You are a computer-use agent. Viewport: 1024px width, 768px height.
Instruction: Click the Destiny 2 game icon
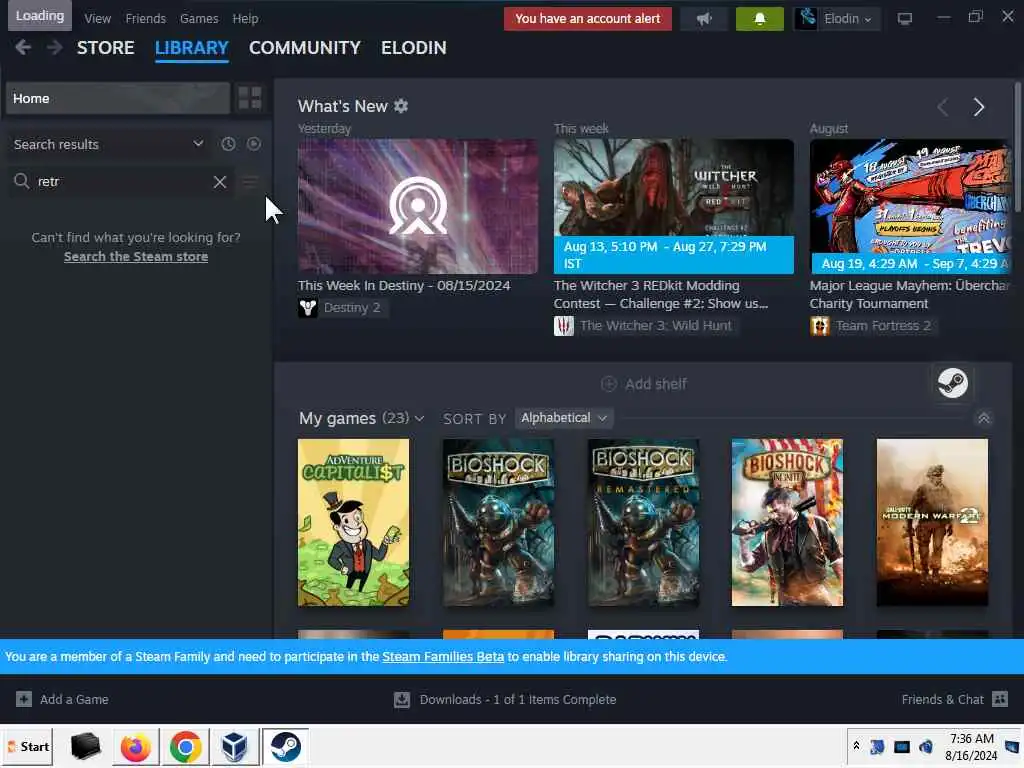[x=308, y=308]
